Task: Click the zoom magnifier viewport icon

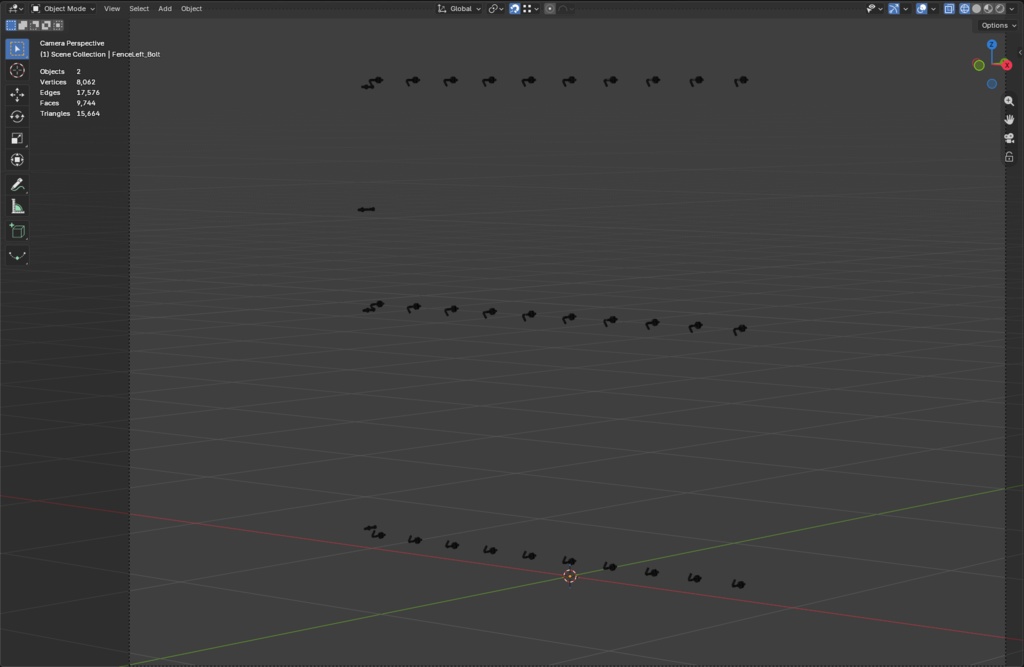Action: coord(1009,101)
